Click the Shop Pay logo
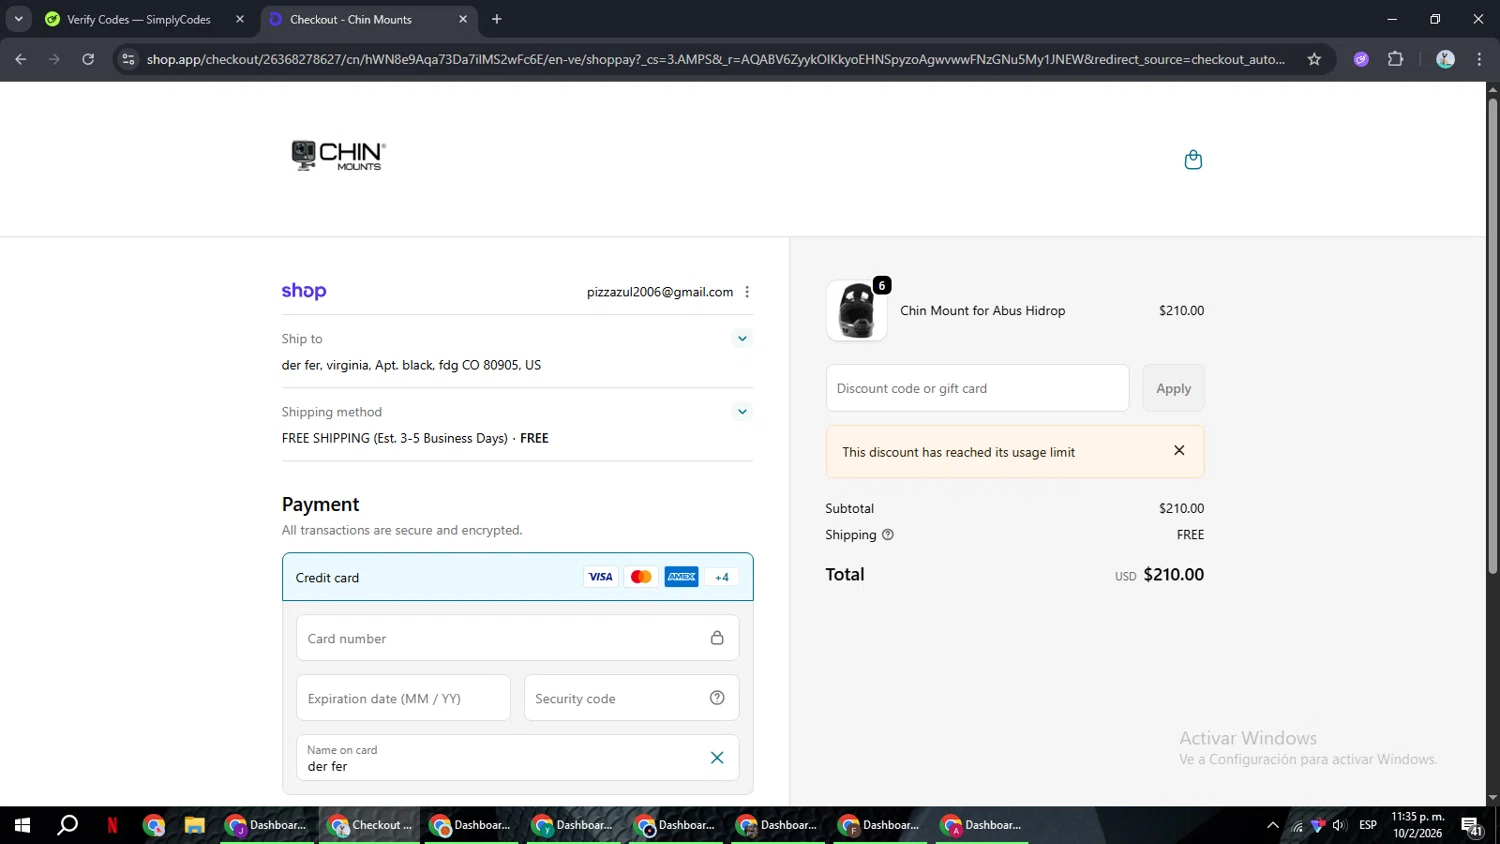Screen dimensions: 1500x844 click(x=304, y=291)
